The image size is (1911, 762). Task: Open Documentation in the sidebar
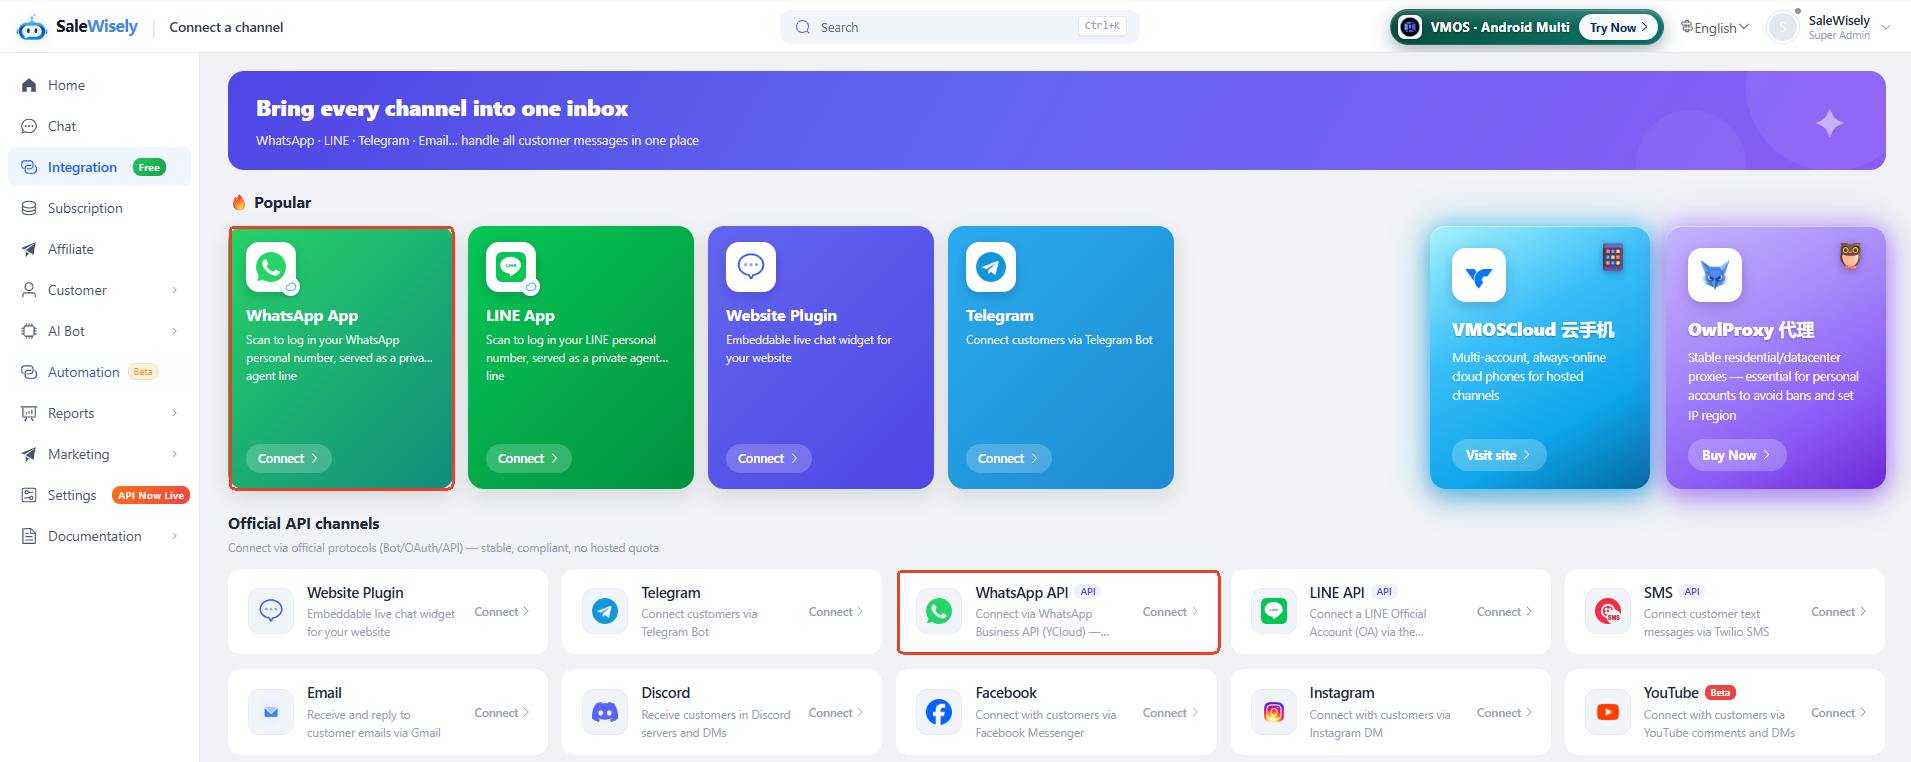[99, 536]
